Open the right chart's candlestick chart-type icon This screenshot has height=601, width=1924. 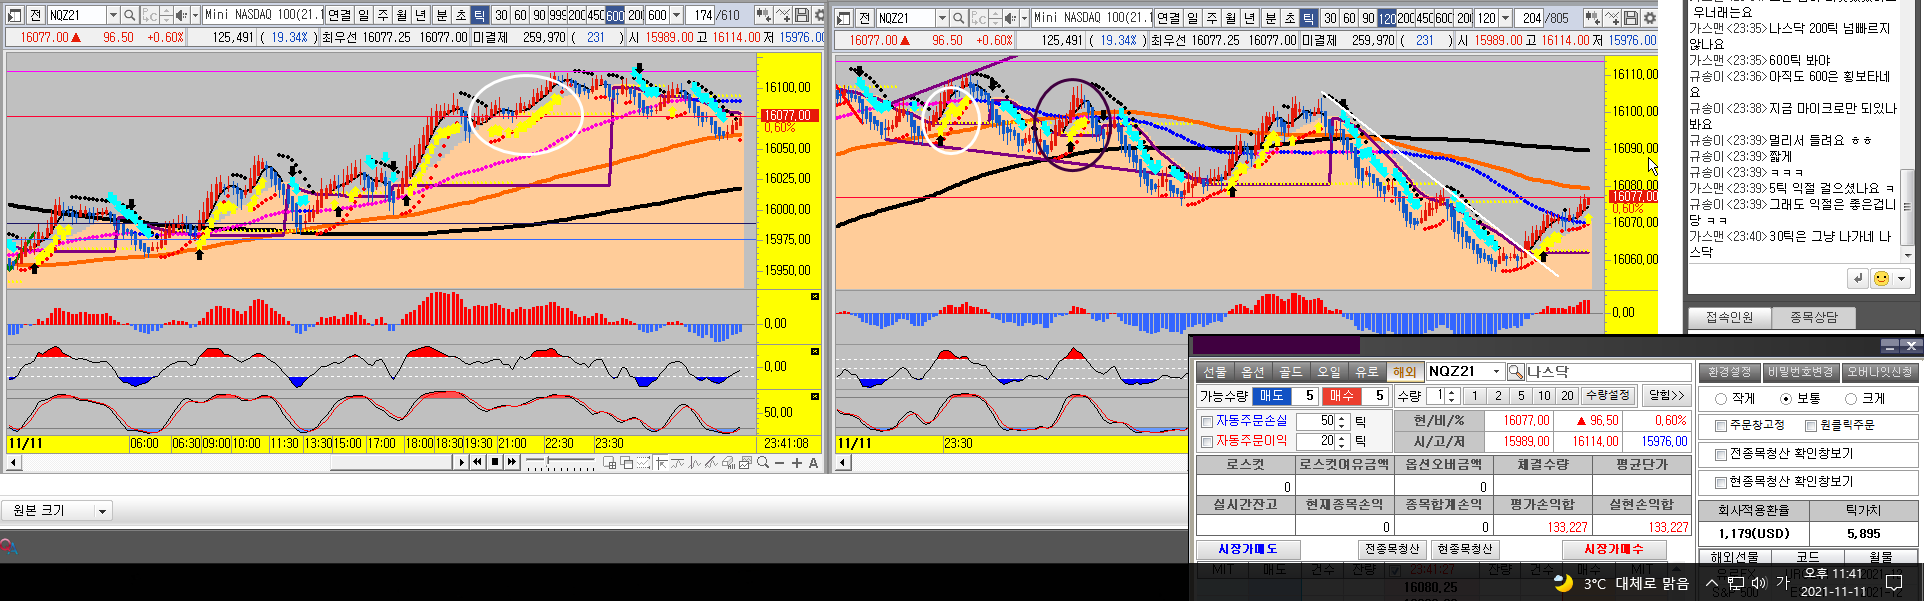click(1593, 18)
